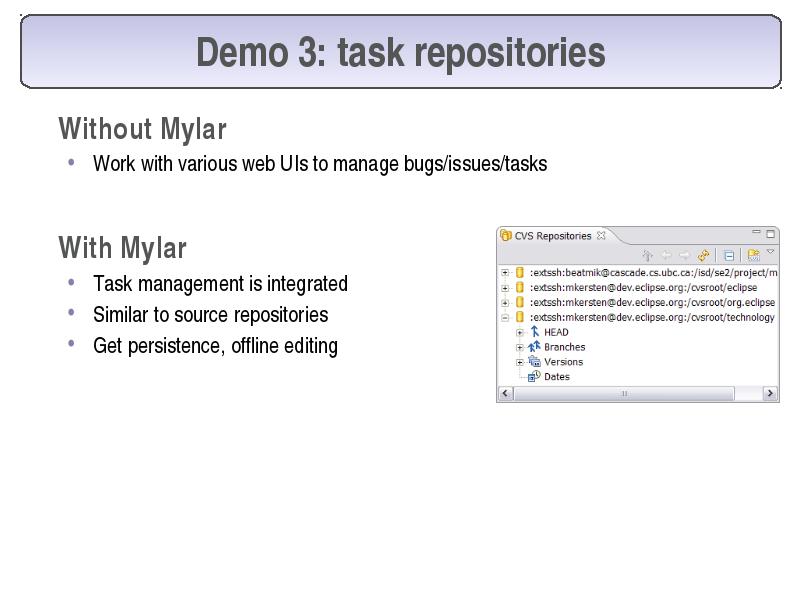The height and width of the screenshot is (600, 800).
Task: Expand the /cvsroot/org.eclipse repository node
Action: click(505, 303)
